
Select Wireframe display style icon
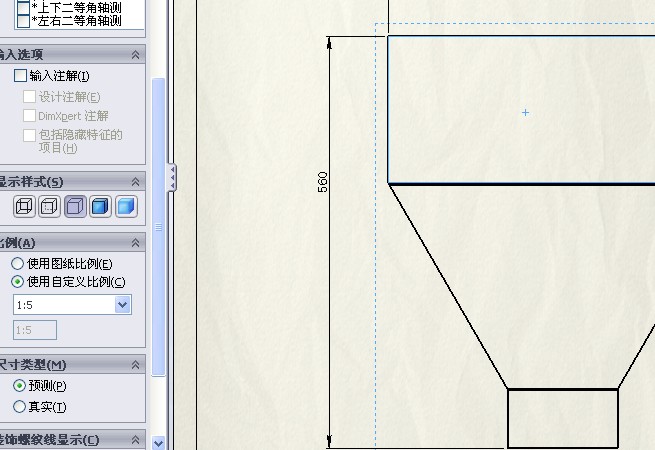(x=24, y=206)
